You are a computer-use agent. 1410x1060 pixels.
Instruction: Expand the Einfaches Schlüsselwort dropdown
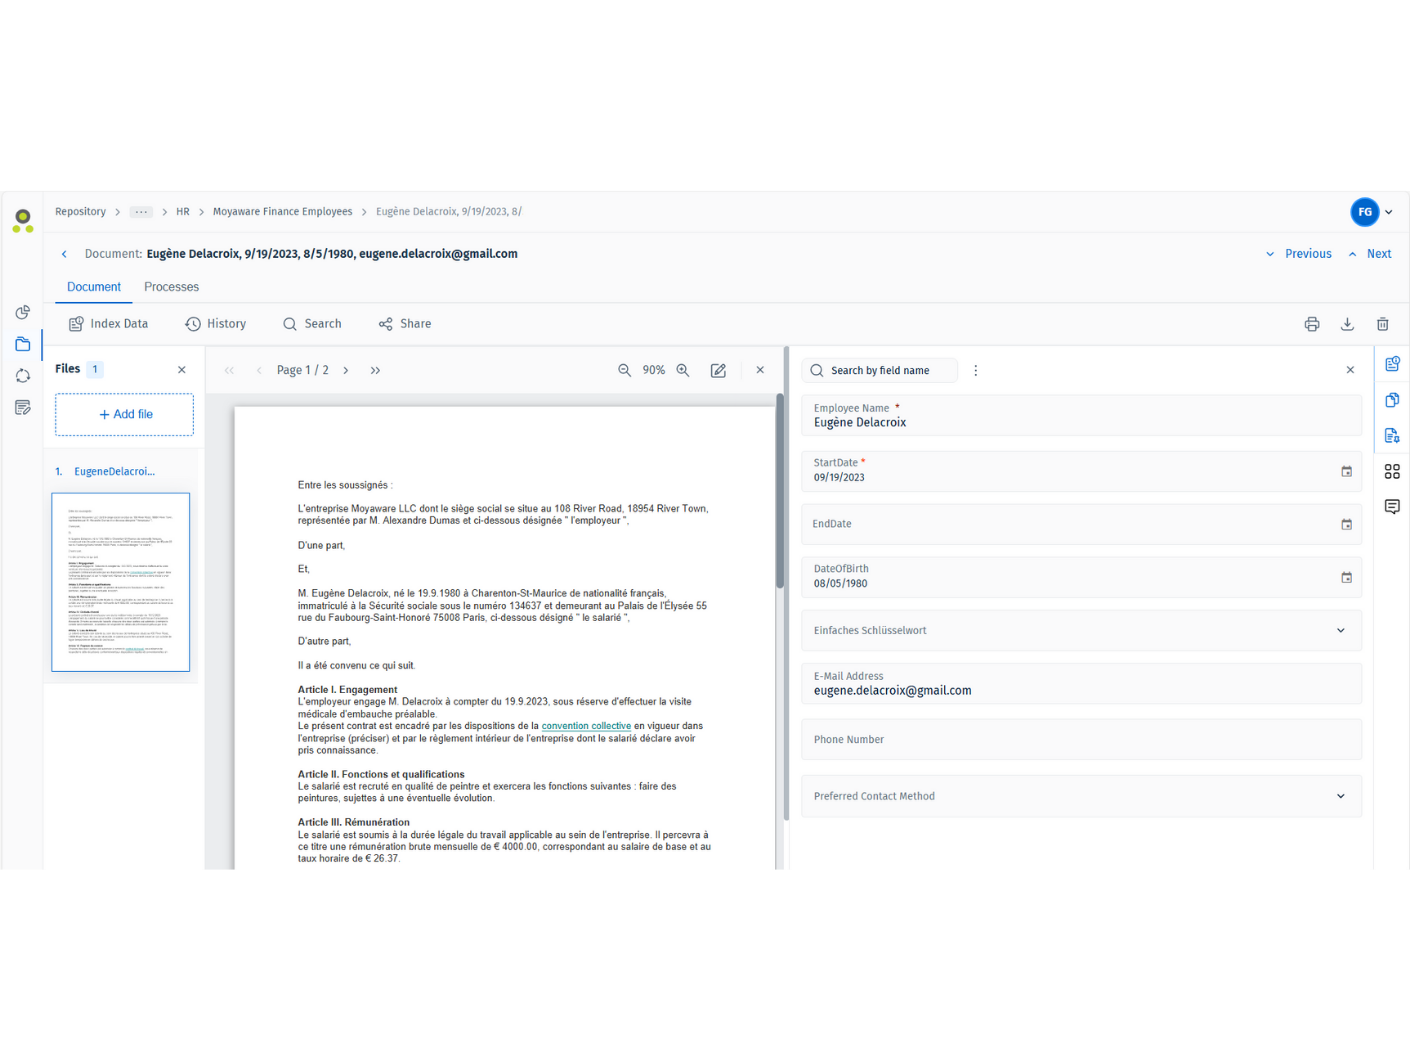pos(1341,630)
